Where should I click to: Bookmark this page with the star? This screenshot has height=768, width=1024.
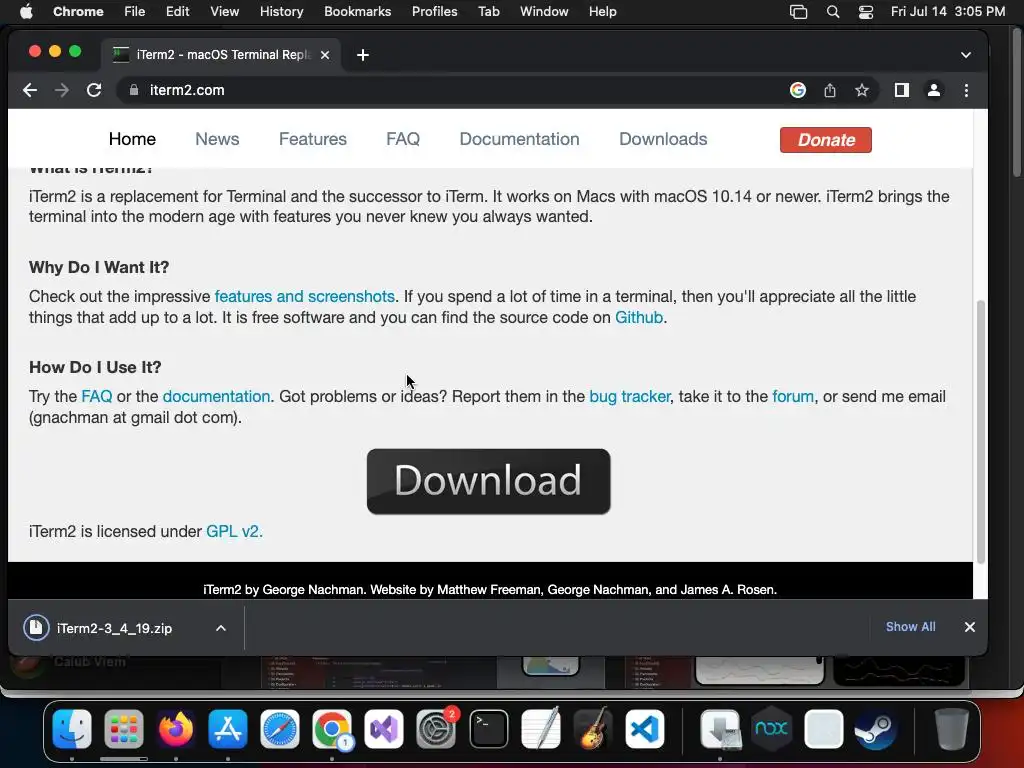862,90
